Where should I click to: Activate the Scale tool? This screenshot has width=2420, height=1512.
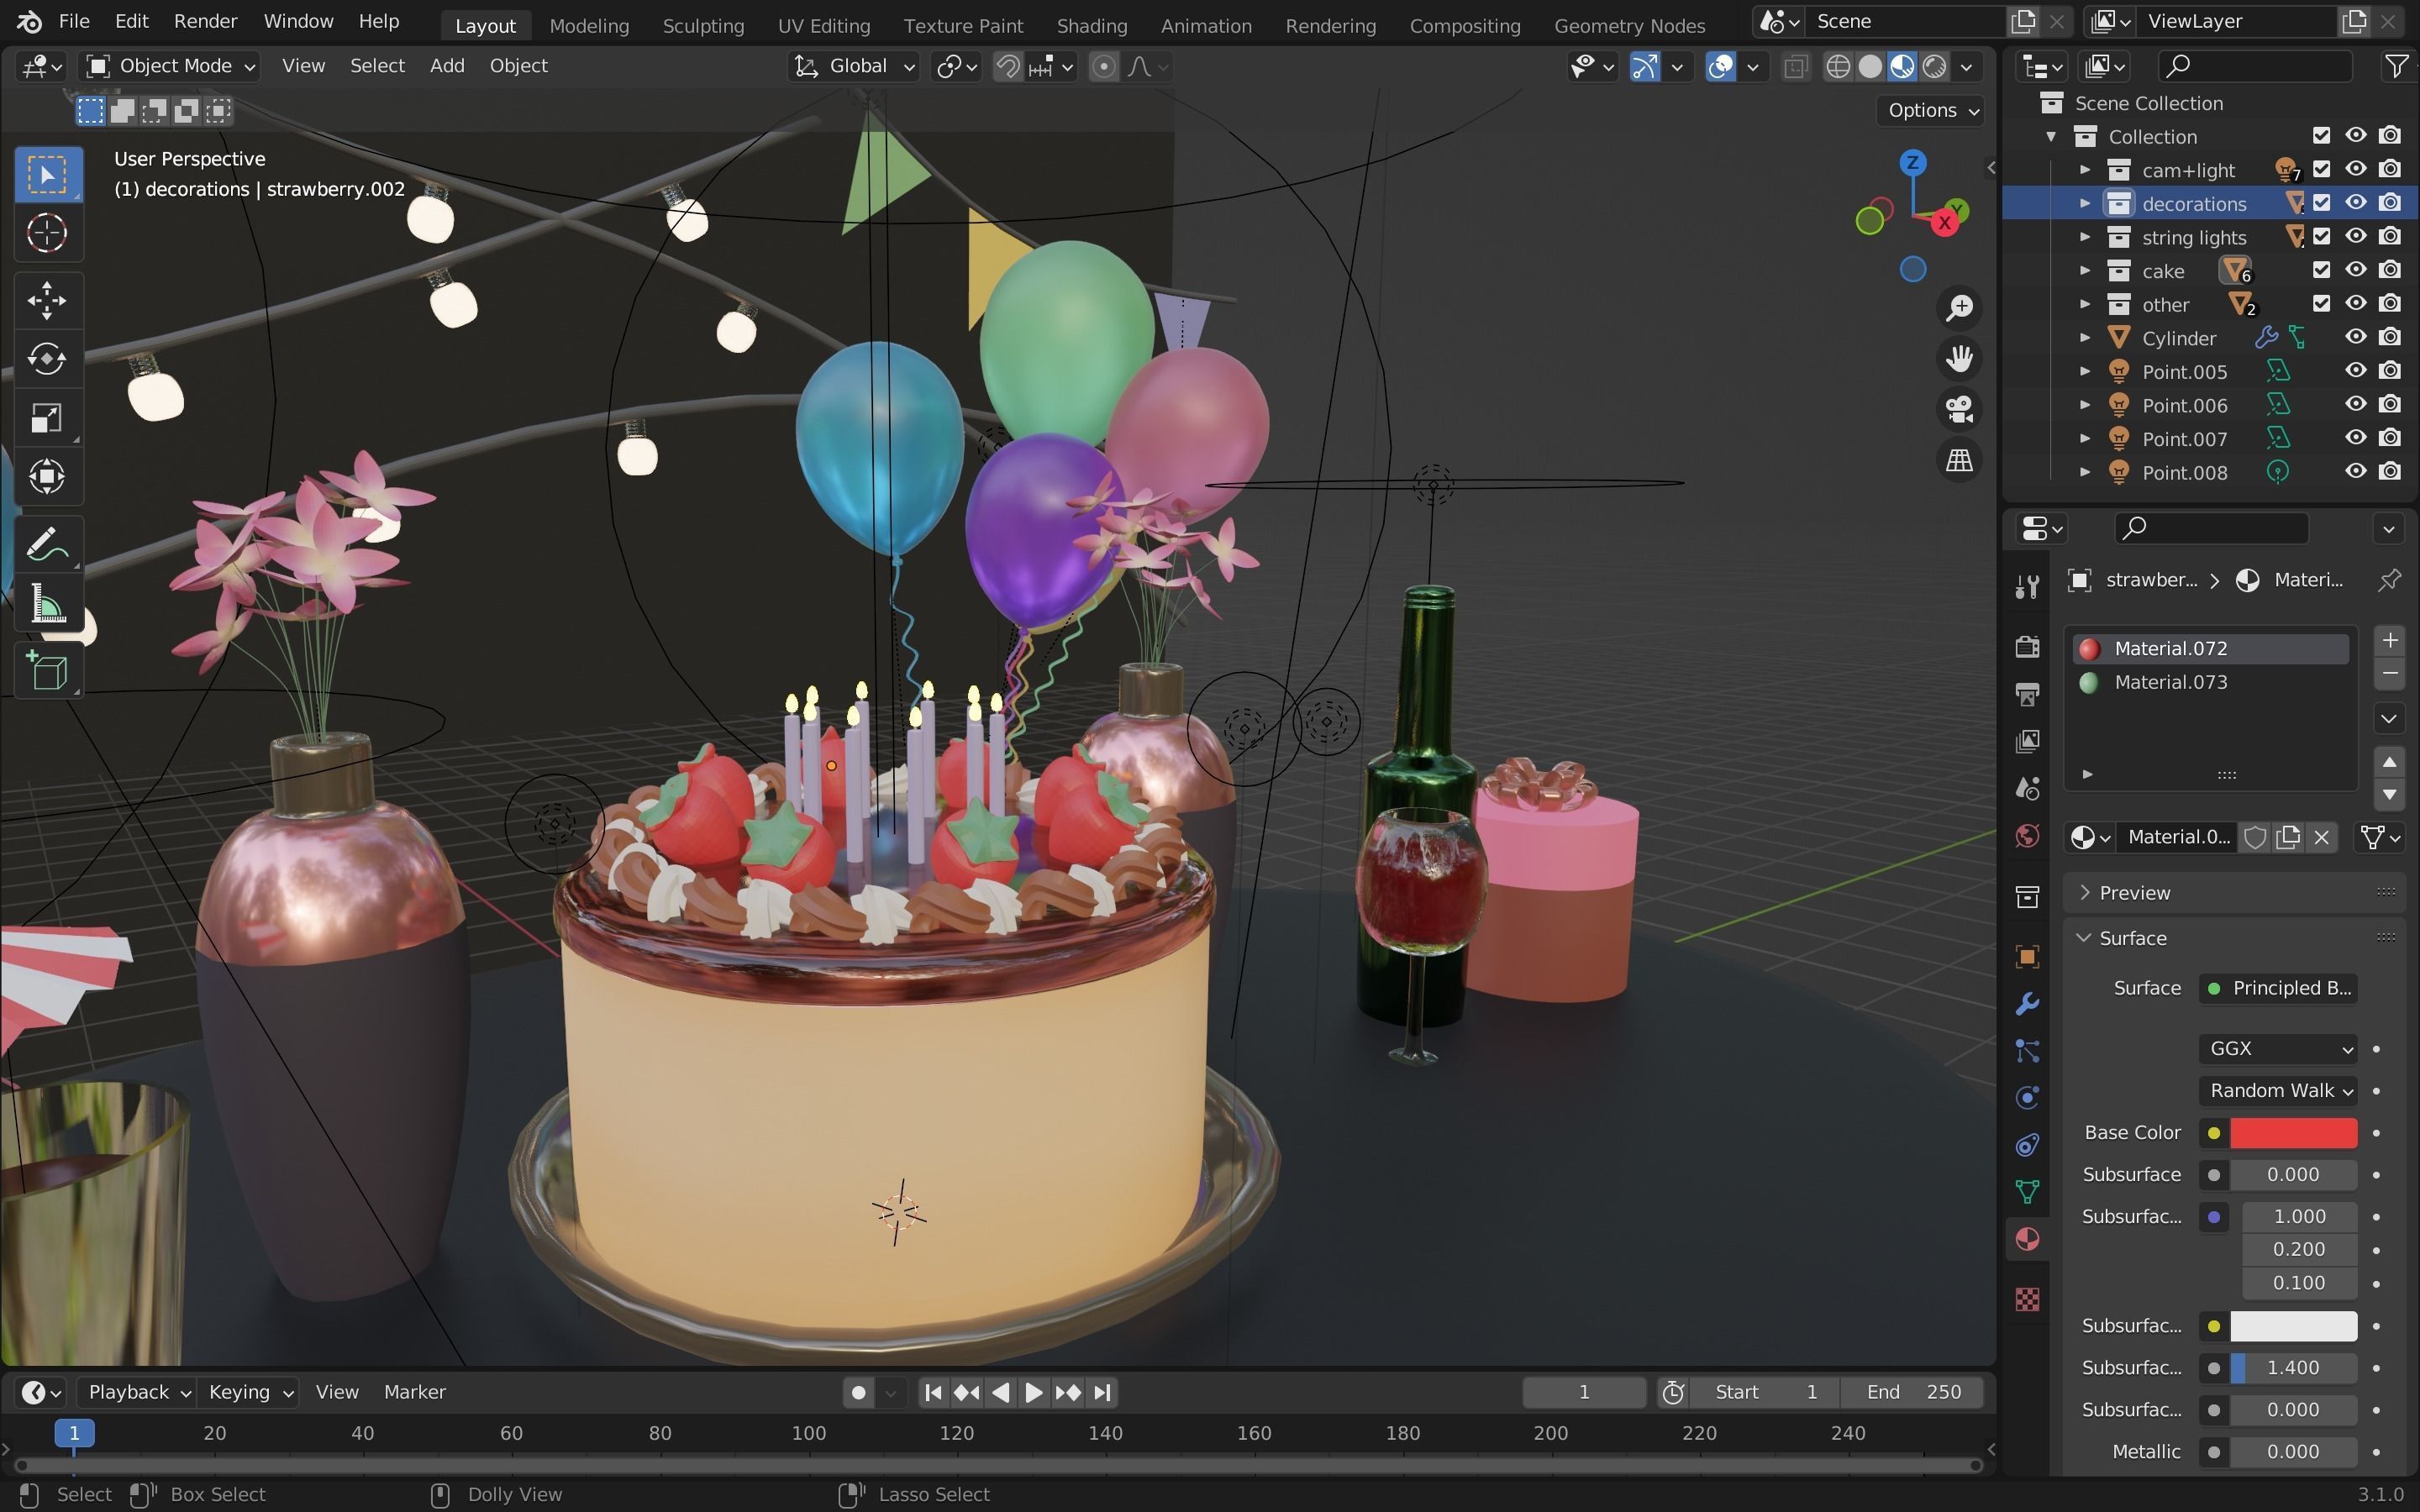tap(47, 418)
